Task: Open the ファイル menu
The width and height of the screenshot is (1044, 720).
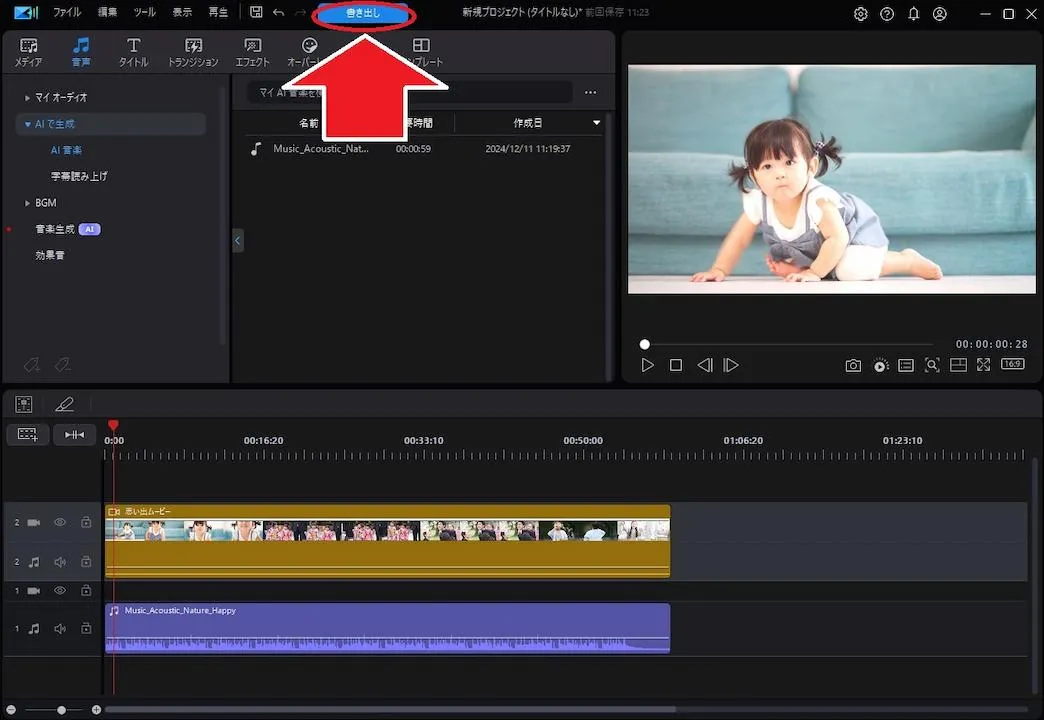Action: (x=66, y=12)
